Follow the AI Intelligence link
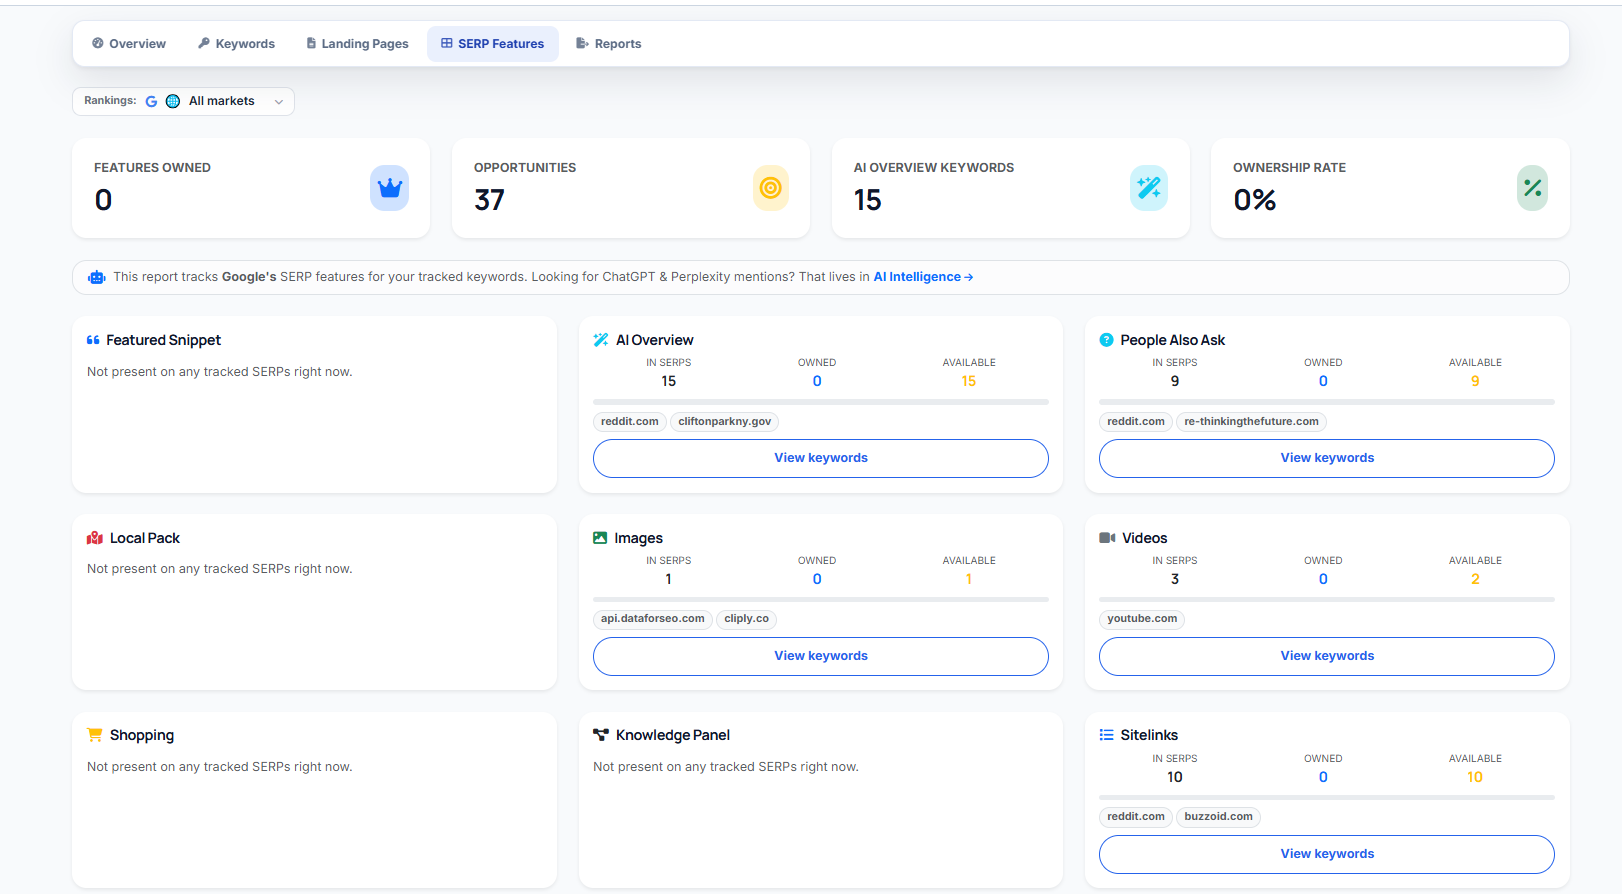1622x894 pixels. [923, 277]
